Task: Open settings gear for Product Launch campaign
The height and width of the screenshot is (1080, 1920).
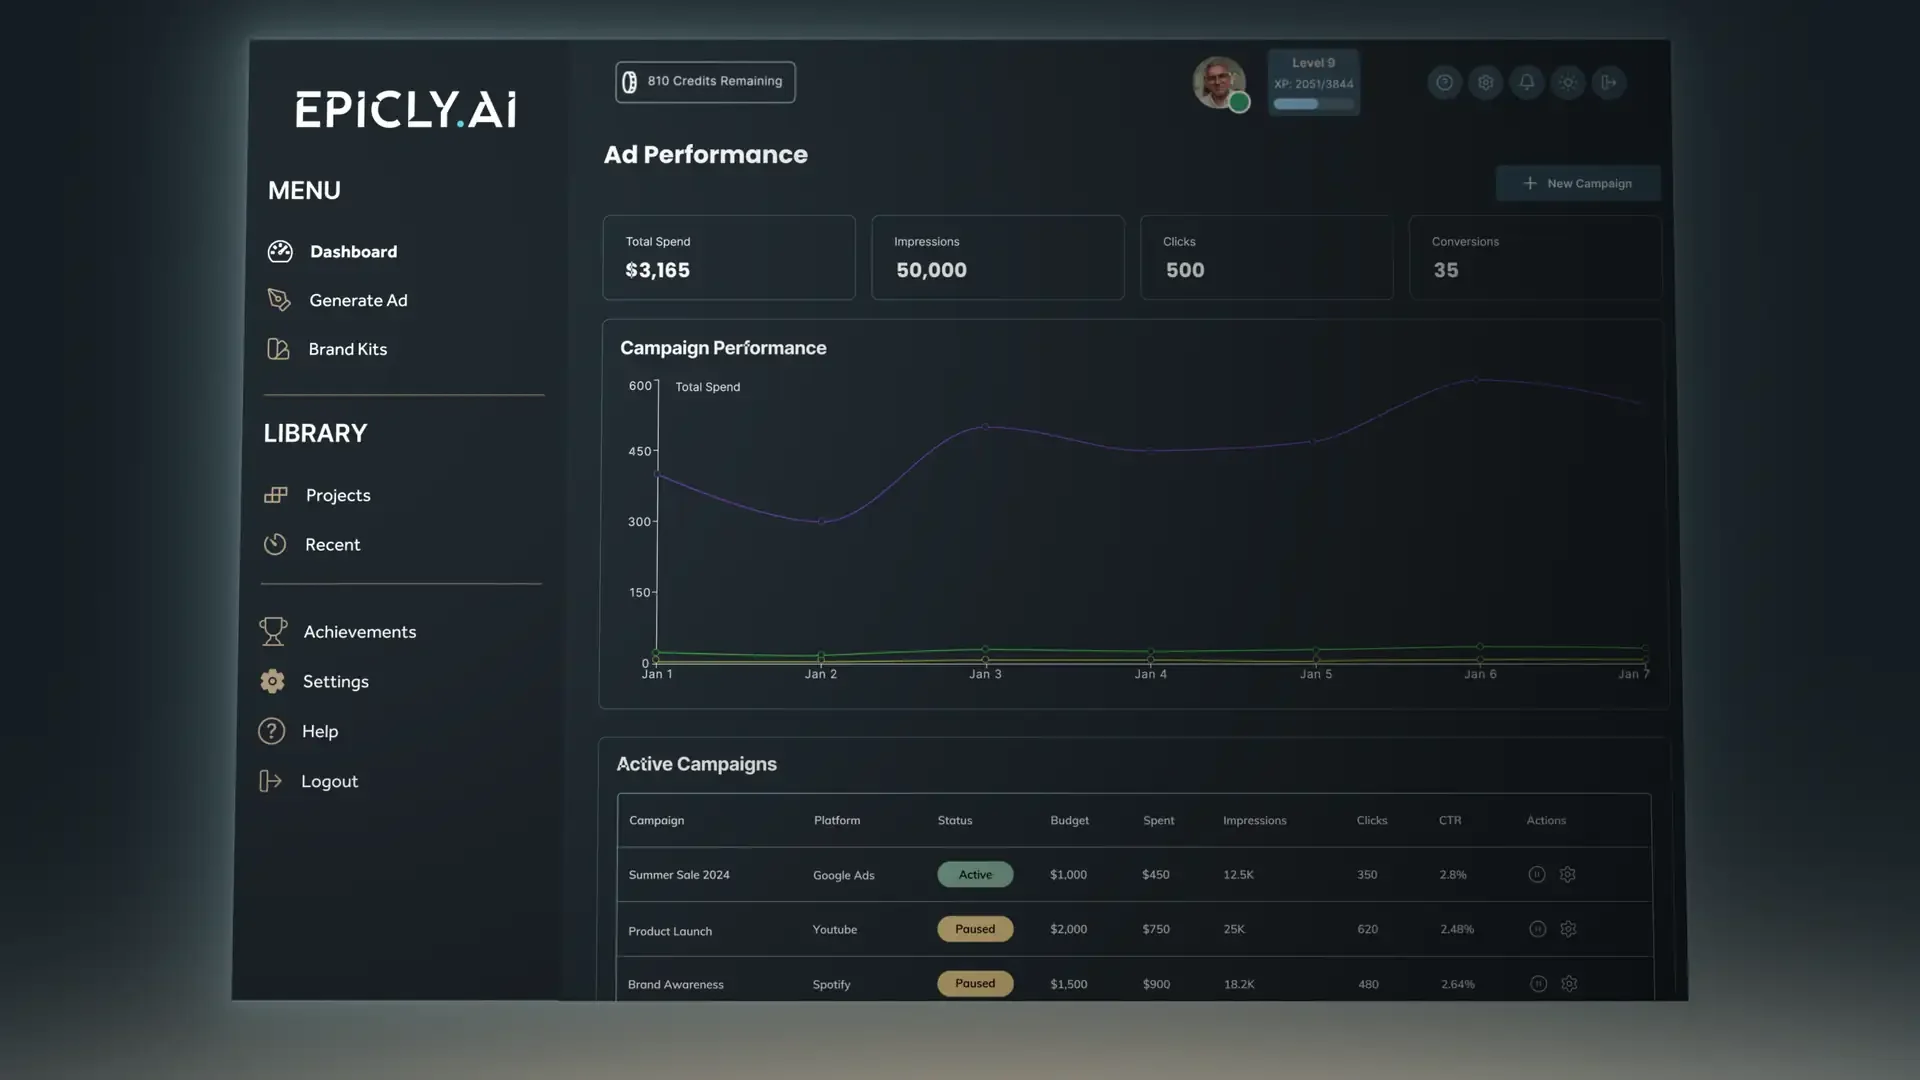Action: [x=1568, y=929]
